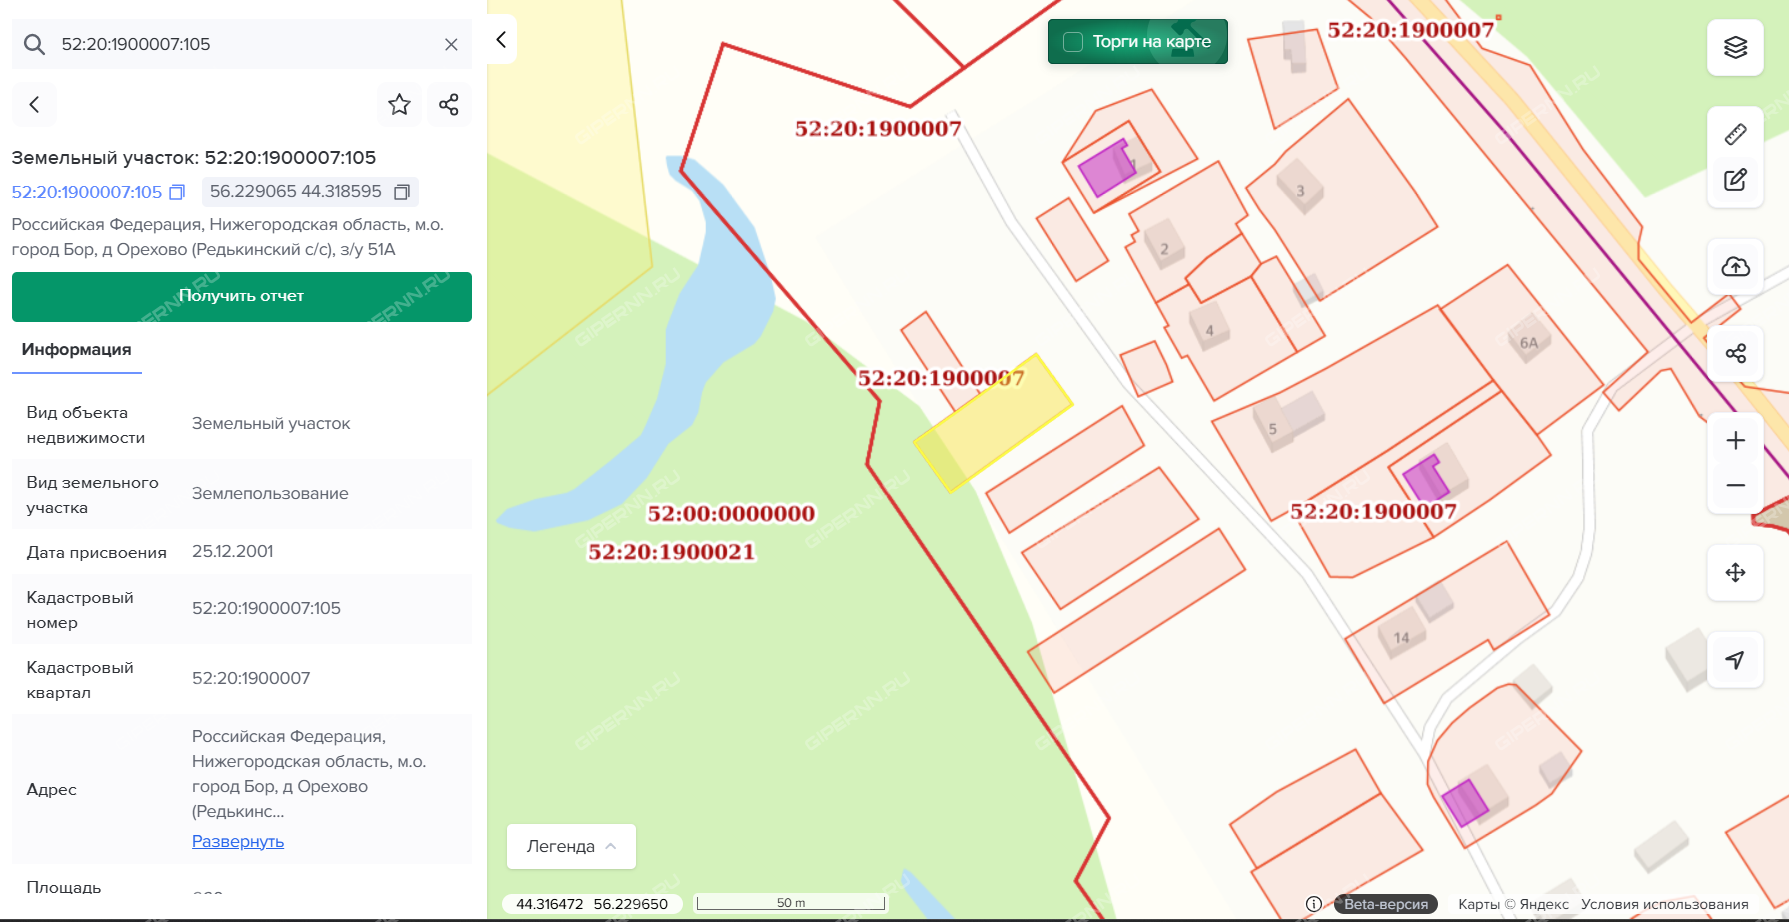Select the ruler measurement tool
Image resolution: width=1789 pixels, height=922 pixels.
1735,134
